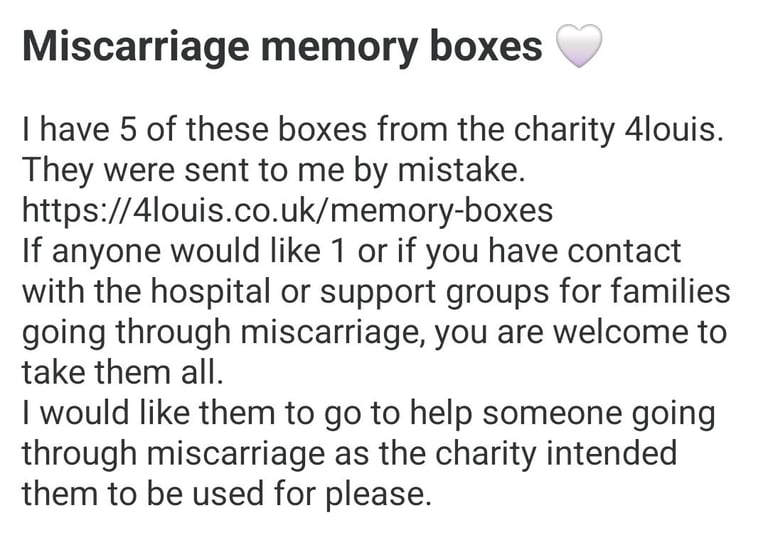
Task: Open the 4louis.co.uk/memory-boxes link
Action: click(288, 211)
